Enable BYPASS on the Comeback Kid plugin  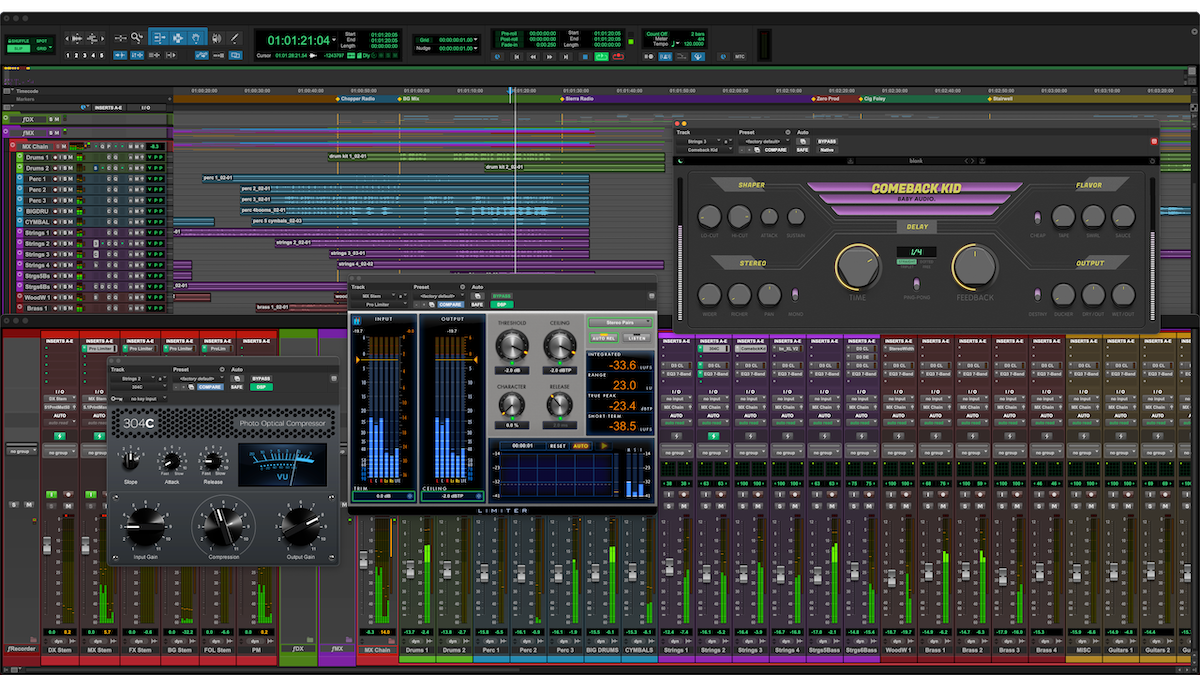coord(827,141)
